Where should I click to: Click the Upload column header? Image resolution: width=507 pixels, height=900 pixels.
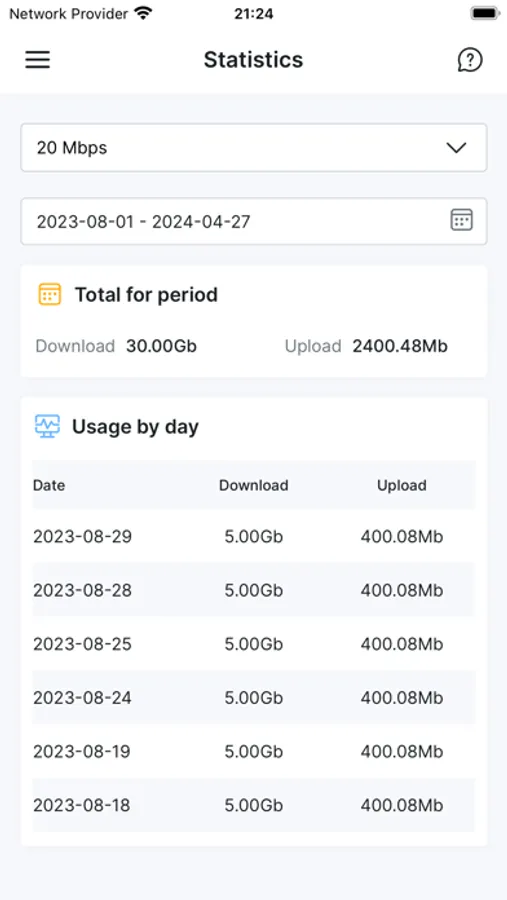tap(402, 485)
